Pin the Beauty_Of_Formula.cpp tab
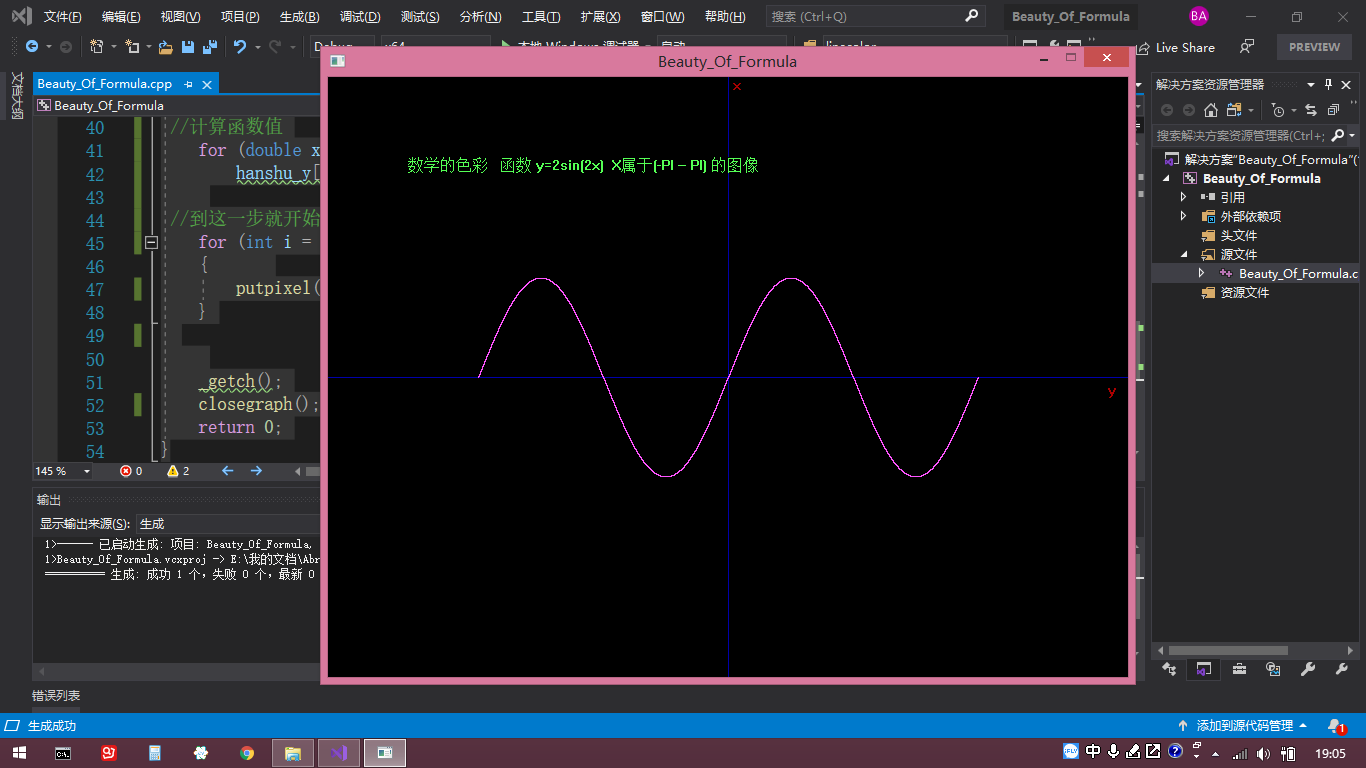This screenshot has height=768, width=1366. pyautogui.click(x=188, y=85)
